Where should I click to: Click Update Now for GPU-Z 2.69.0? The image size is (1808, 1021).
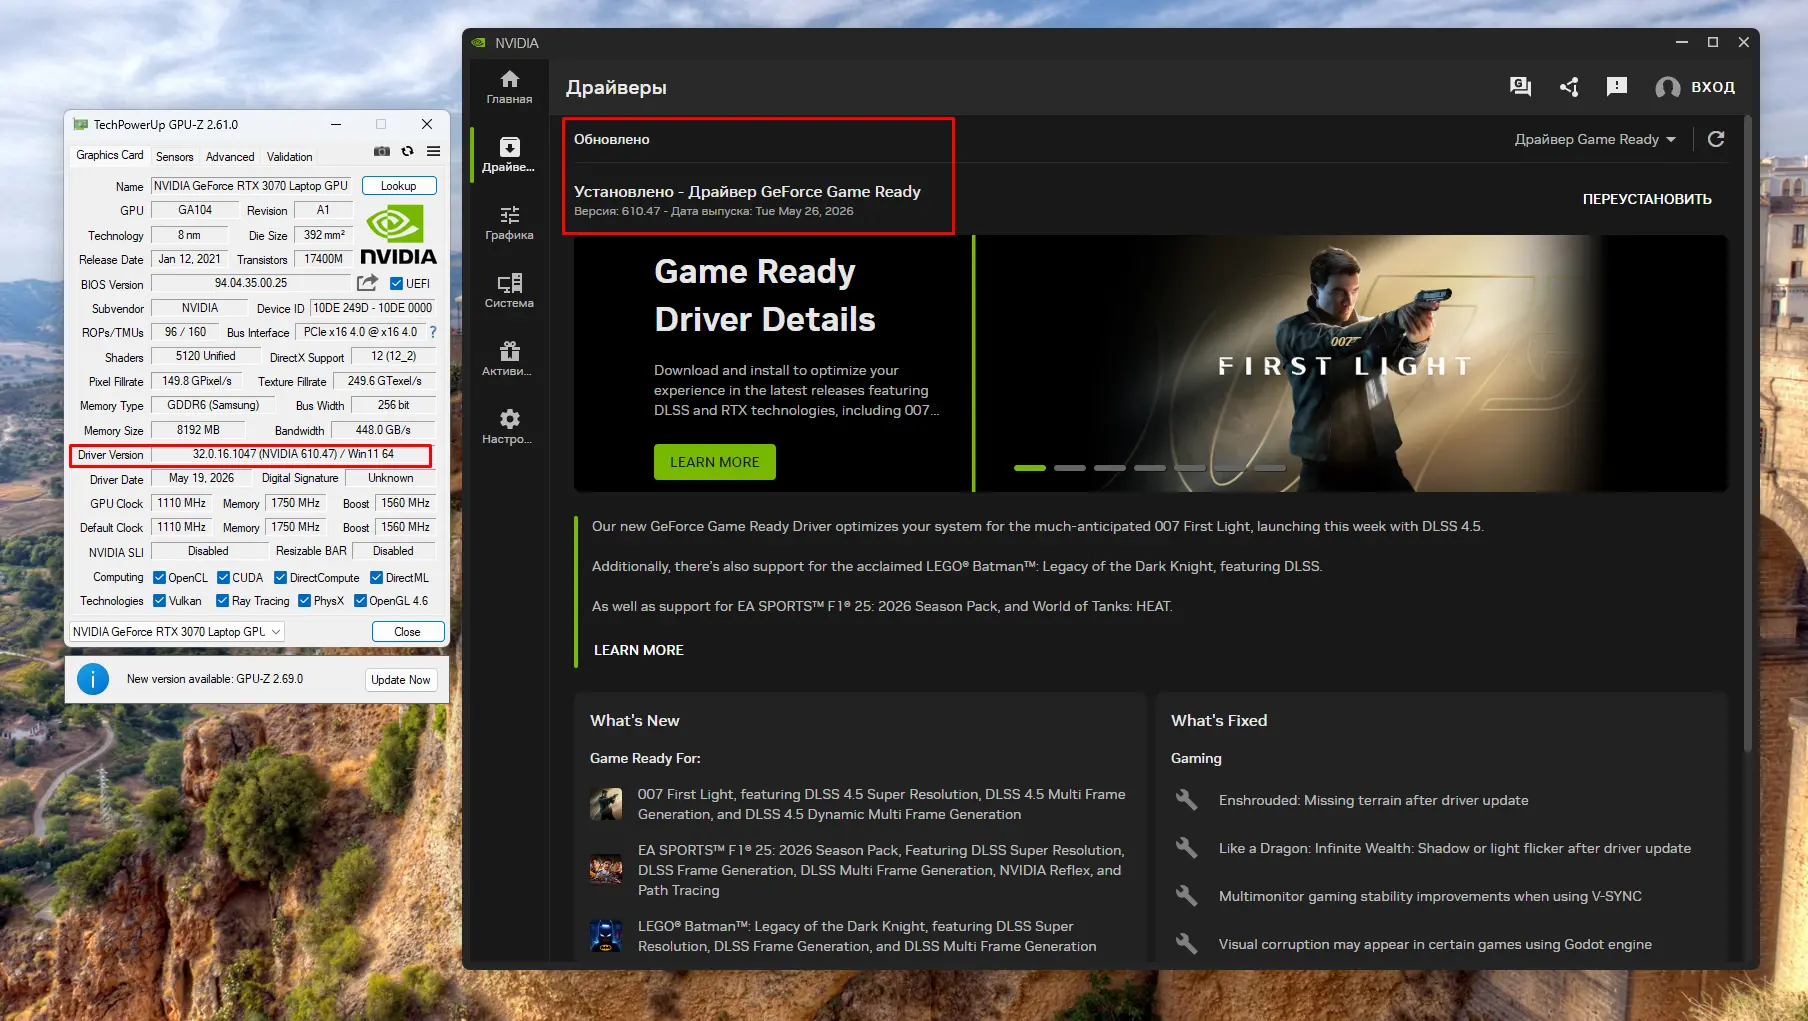coord(401,680)
